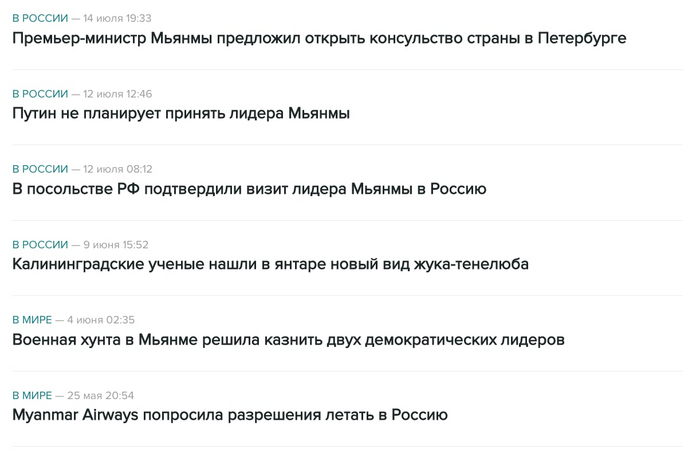Click 'В России' tag above the embassy headline
The width and height of the screenshot is (700, 453).
click(40, 169)
